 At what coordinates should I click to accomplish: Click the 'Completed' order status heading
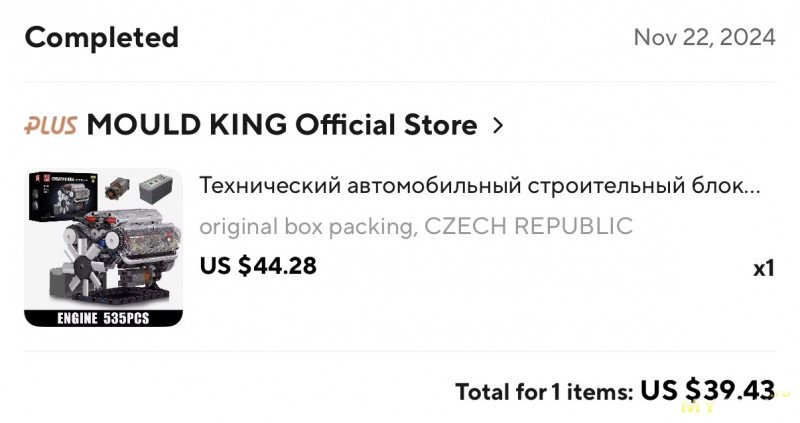tap(101, 38)
